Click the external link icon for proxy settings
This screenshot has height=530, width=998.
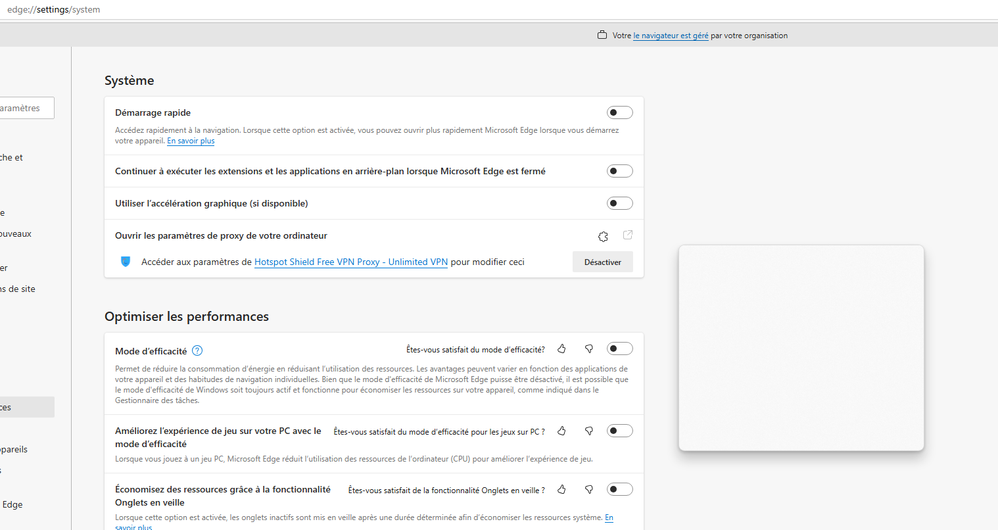(x=628, y=235)
